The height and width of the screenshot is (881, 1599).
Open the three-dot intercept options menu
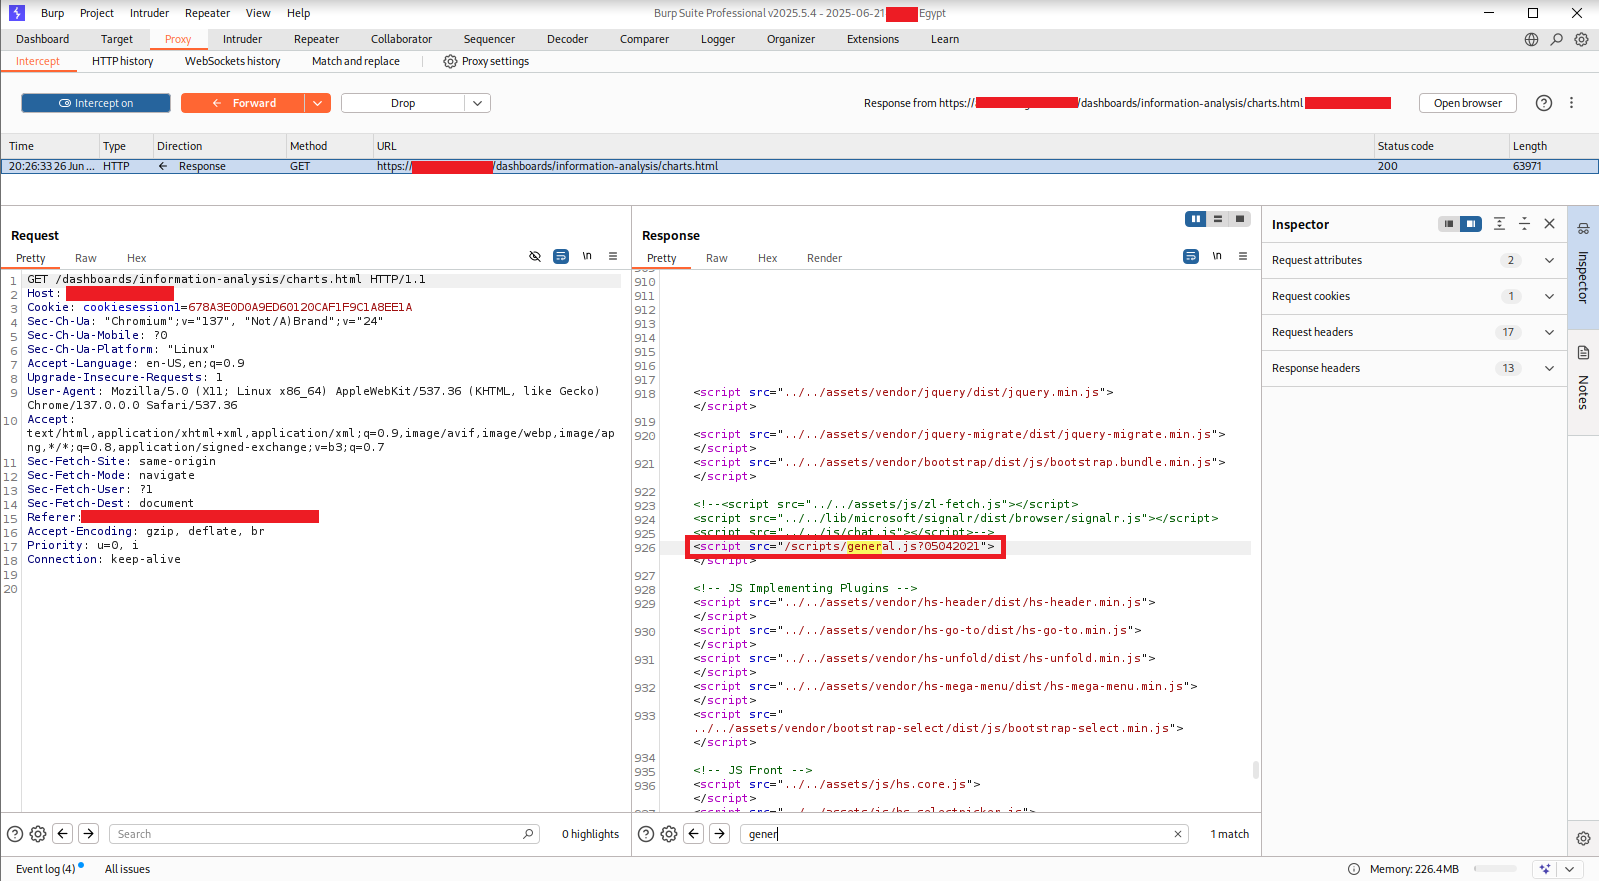point(1571,103)
